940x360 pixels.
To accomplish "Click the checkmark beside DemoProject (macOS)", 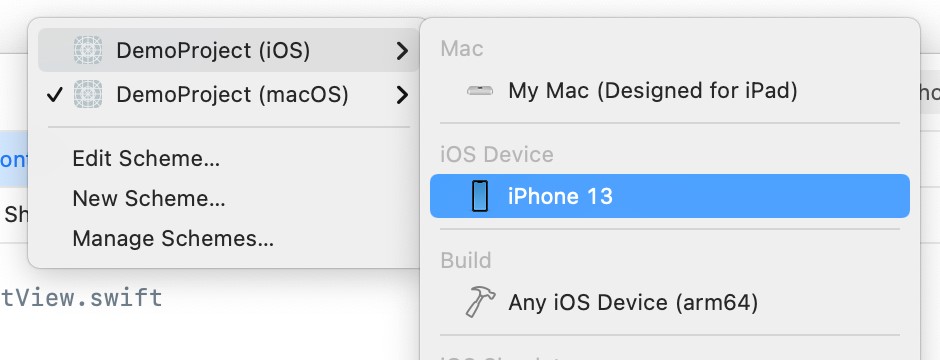I will [x=55, y=95].
